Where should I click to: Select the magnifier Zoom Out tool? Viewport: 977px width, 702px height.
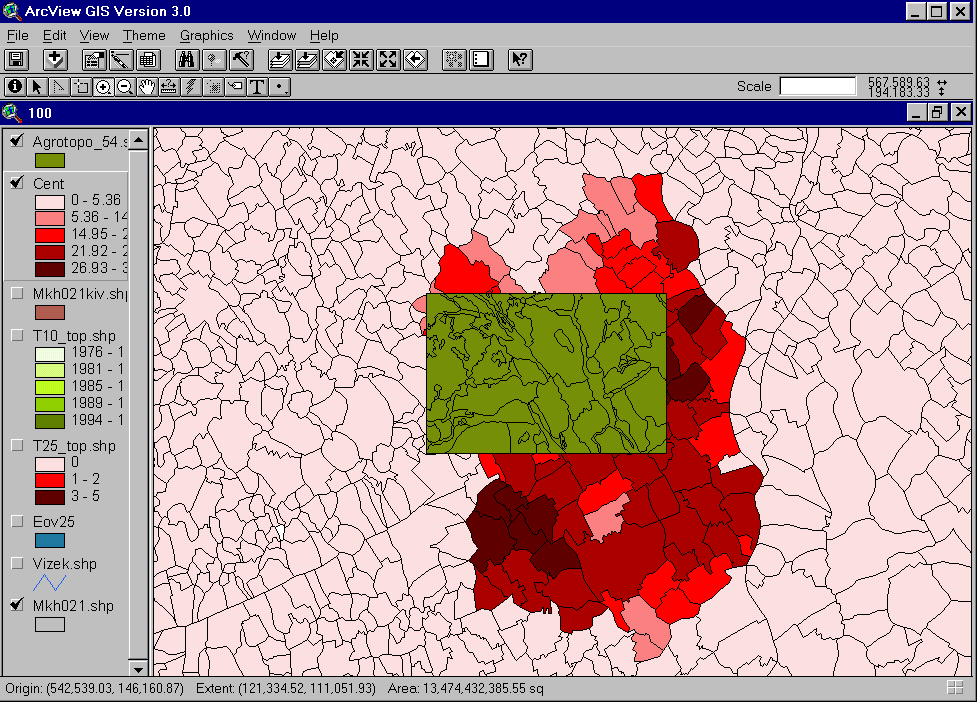pyautogui.click(x=125, y=87)
